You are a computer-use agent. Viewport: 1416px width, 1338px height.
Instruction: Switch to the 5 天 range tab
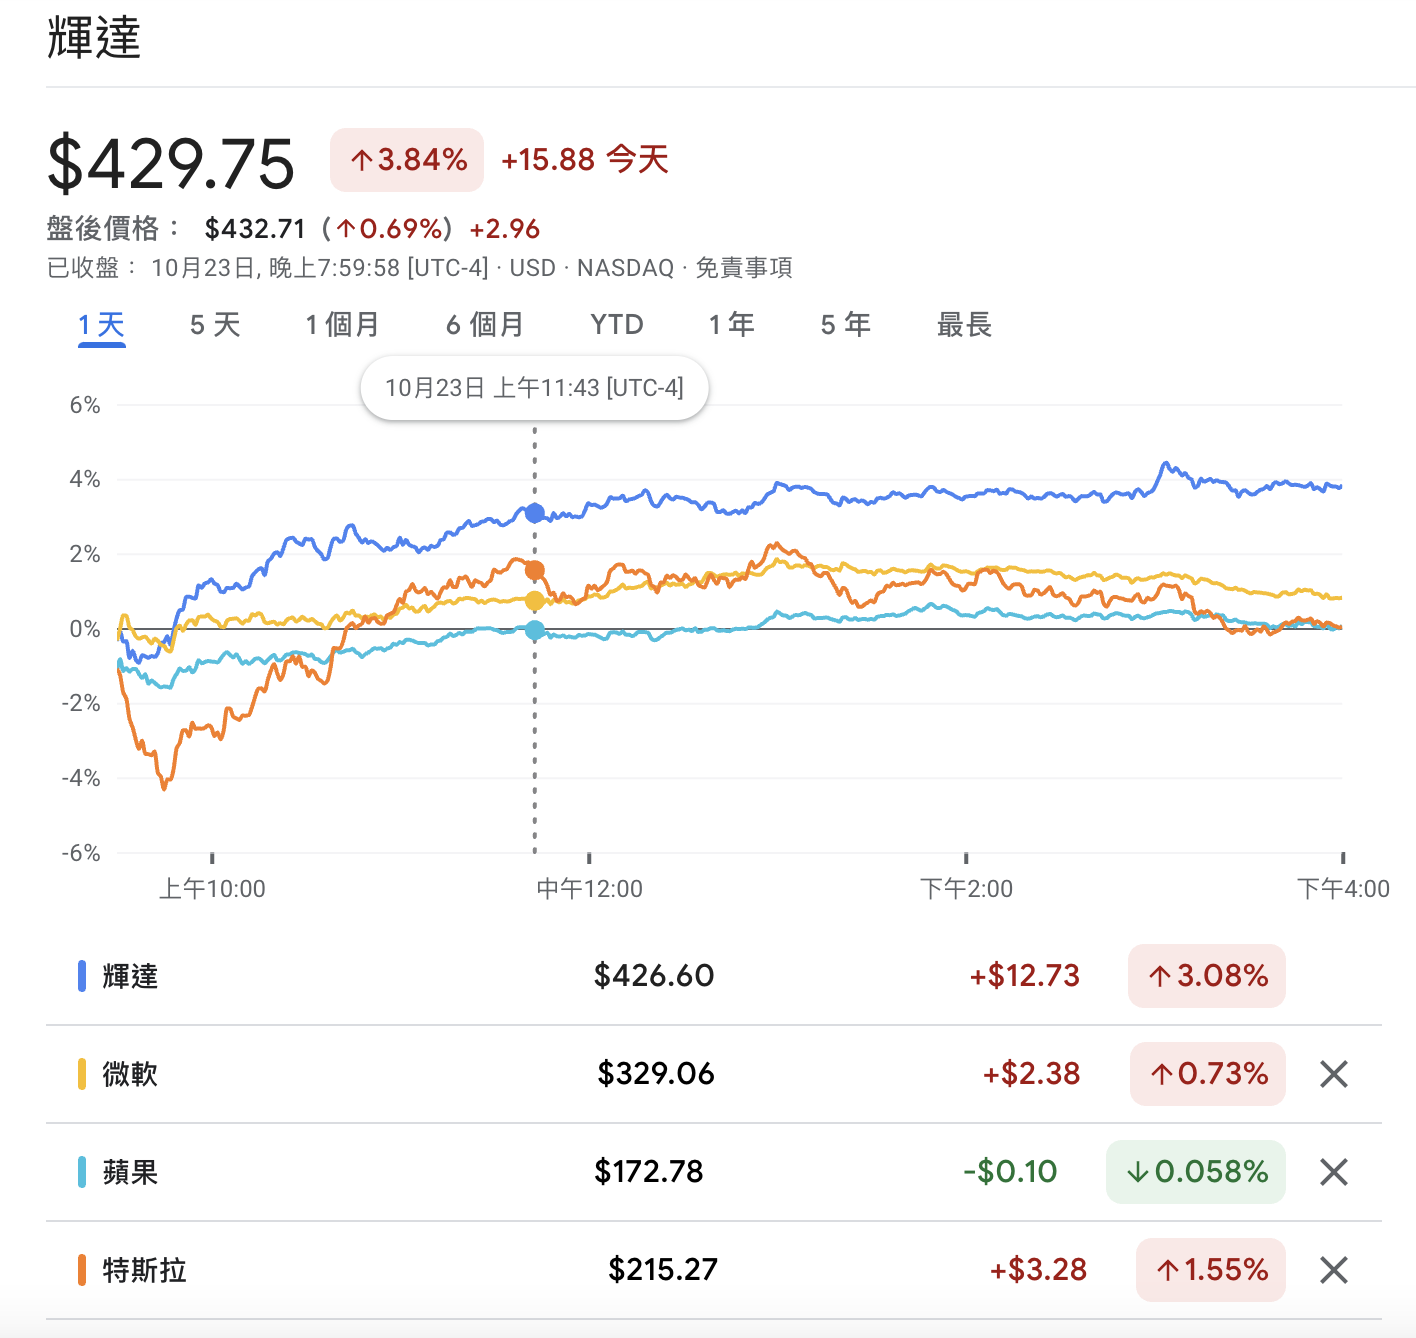tap(215, 325)
